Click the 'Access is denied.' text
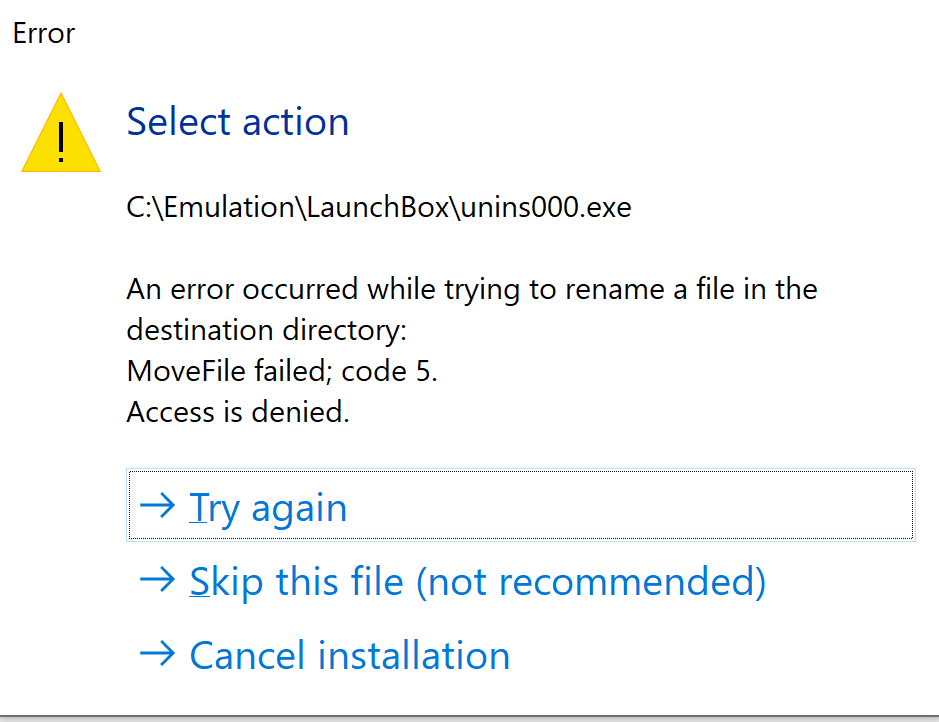Viewport: 939px width, 722px height. 238,412
